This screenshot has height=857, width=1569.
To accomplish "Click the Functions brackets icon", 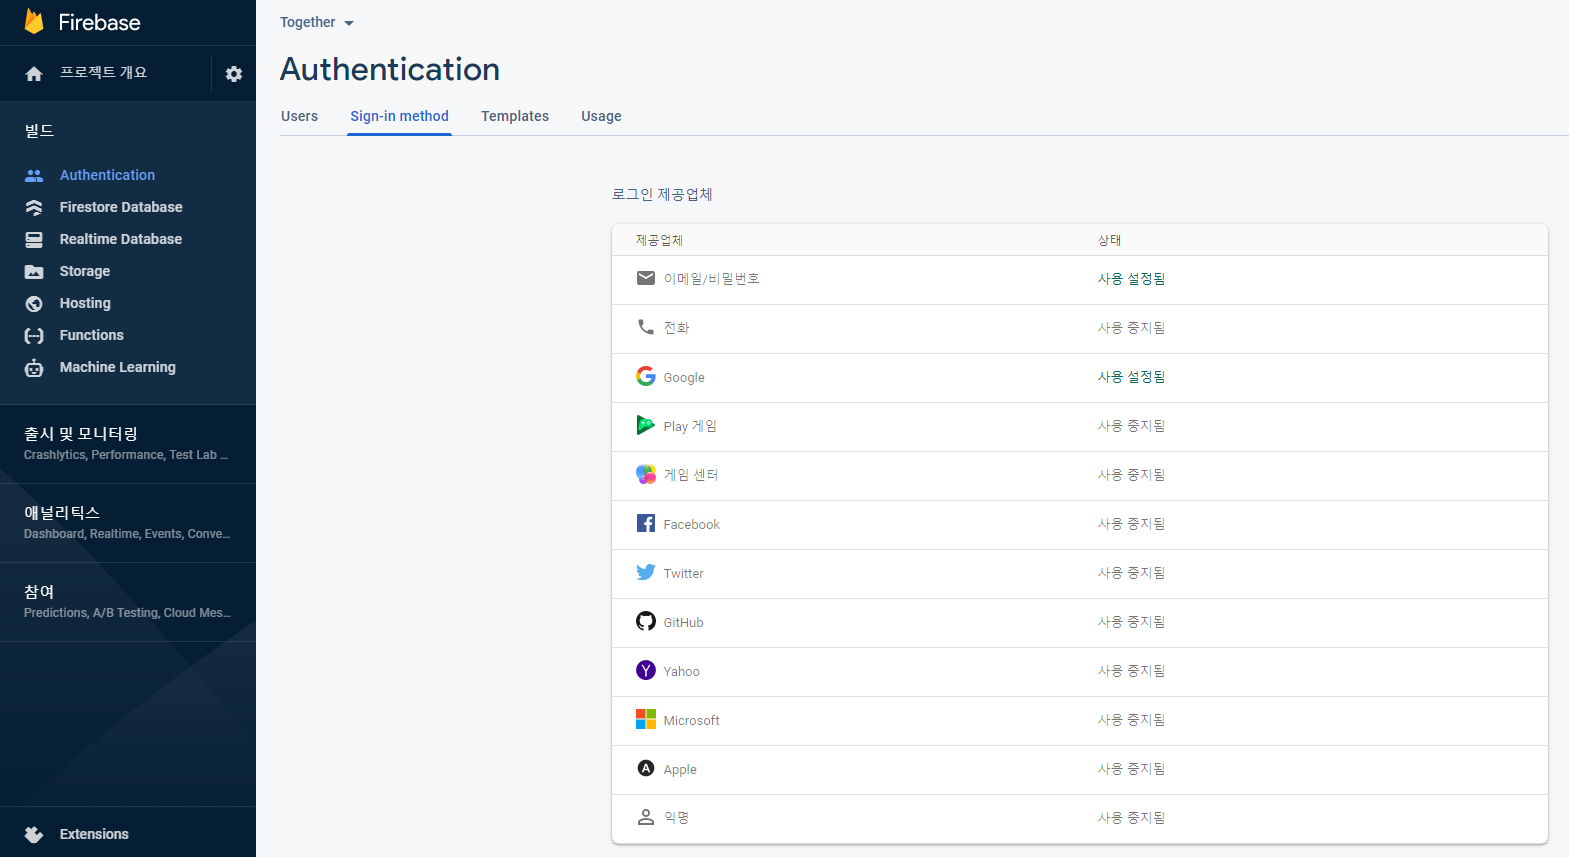I will pyautogui.click(x=34, y=335).
